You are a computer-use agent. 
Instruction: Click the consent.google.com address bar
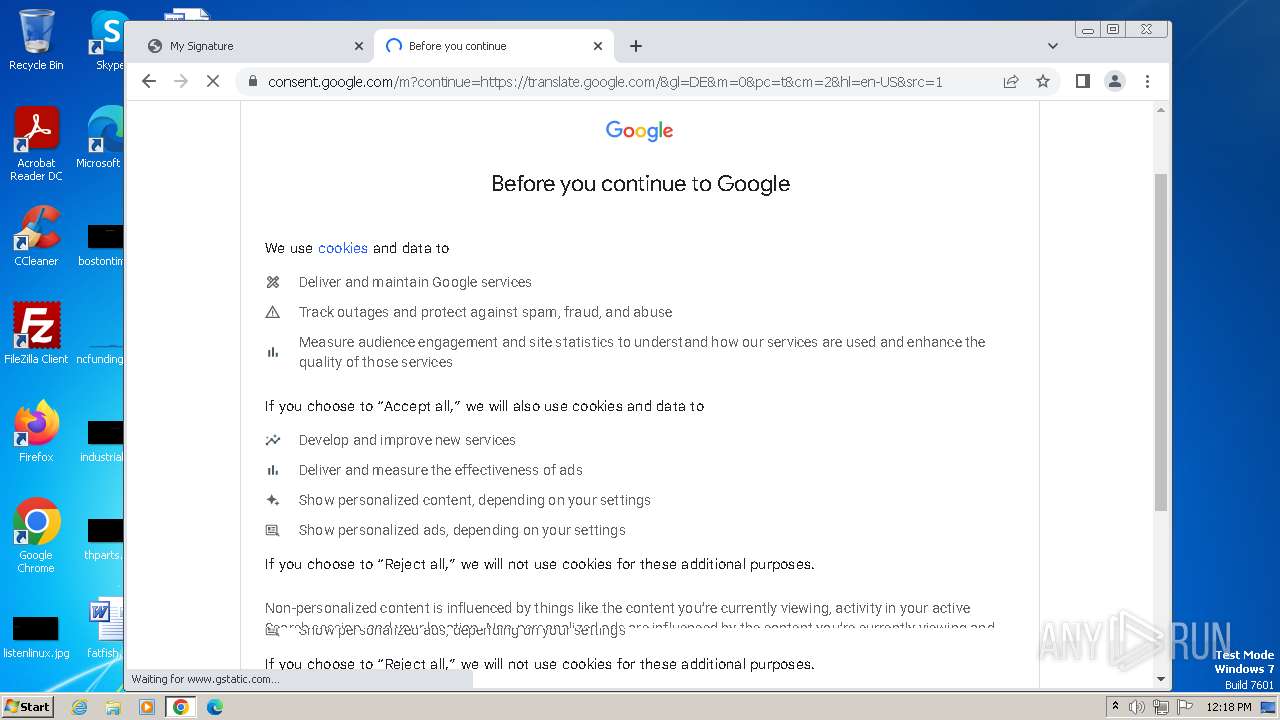605,82
